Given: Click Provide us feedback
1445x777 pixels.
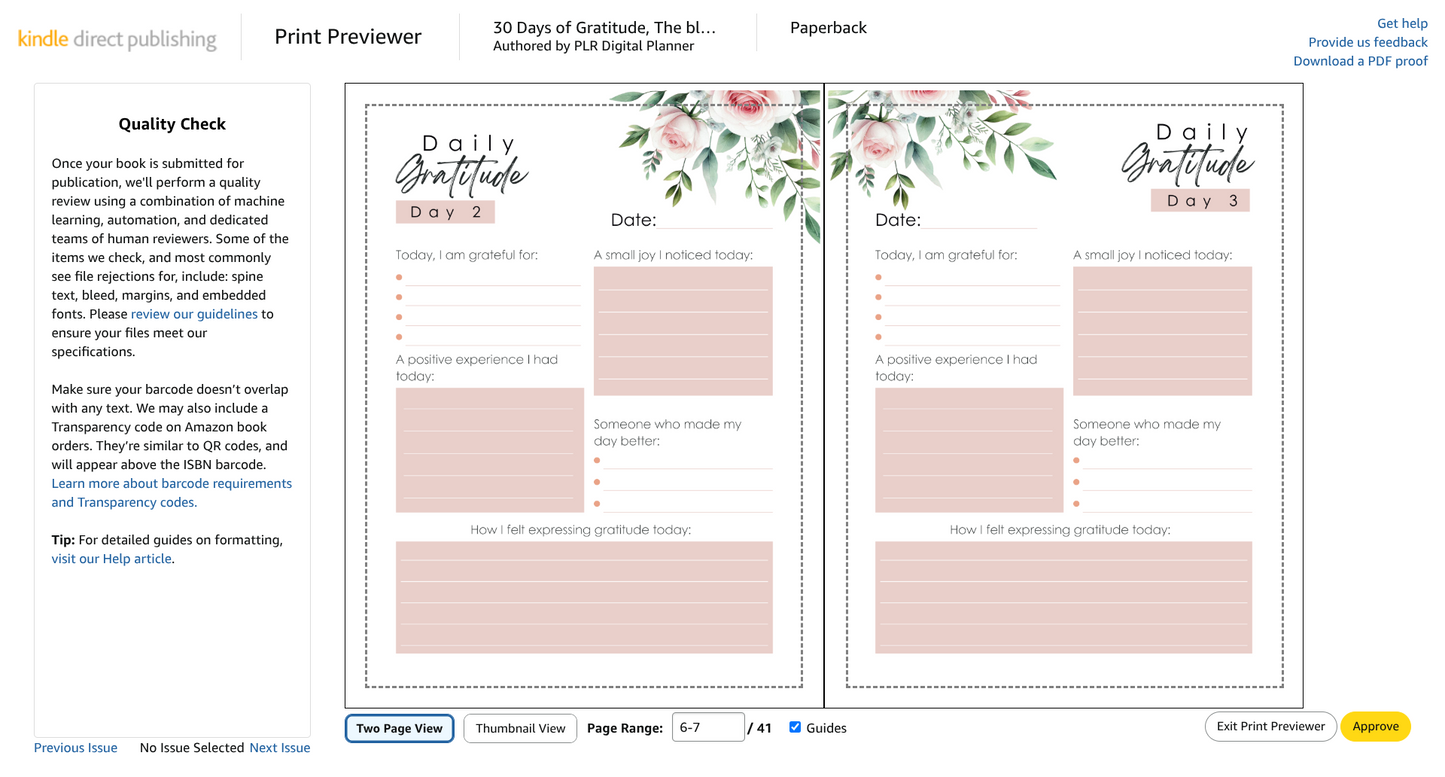Looking at the screenshot, I should 1367,42.
